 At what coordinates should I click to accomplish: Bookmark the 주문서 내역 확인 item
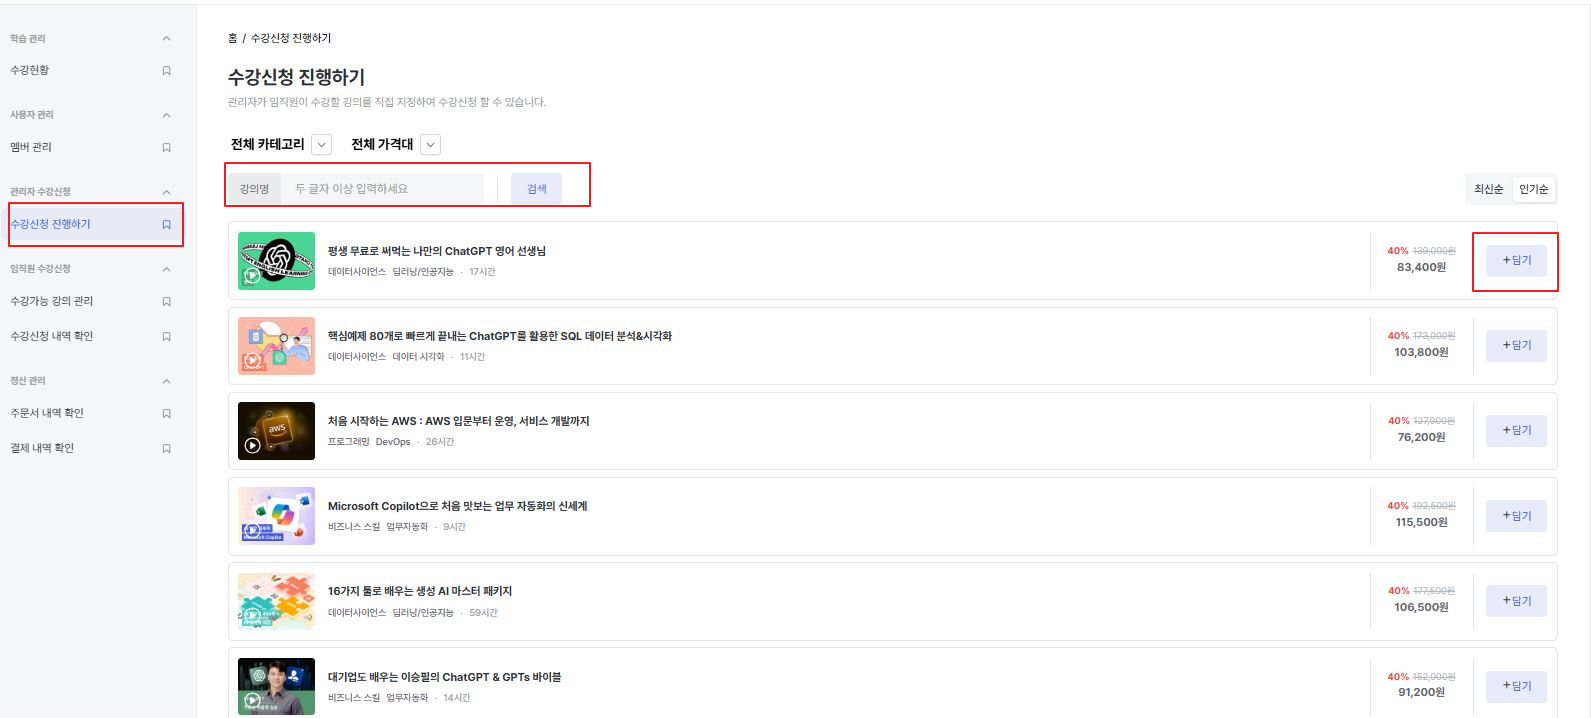166,414
